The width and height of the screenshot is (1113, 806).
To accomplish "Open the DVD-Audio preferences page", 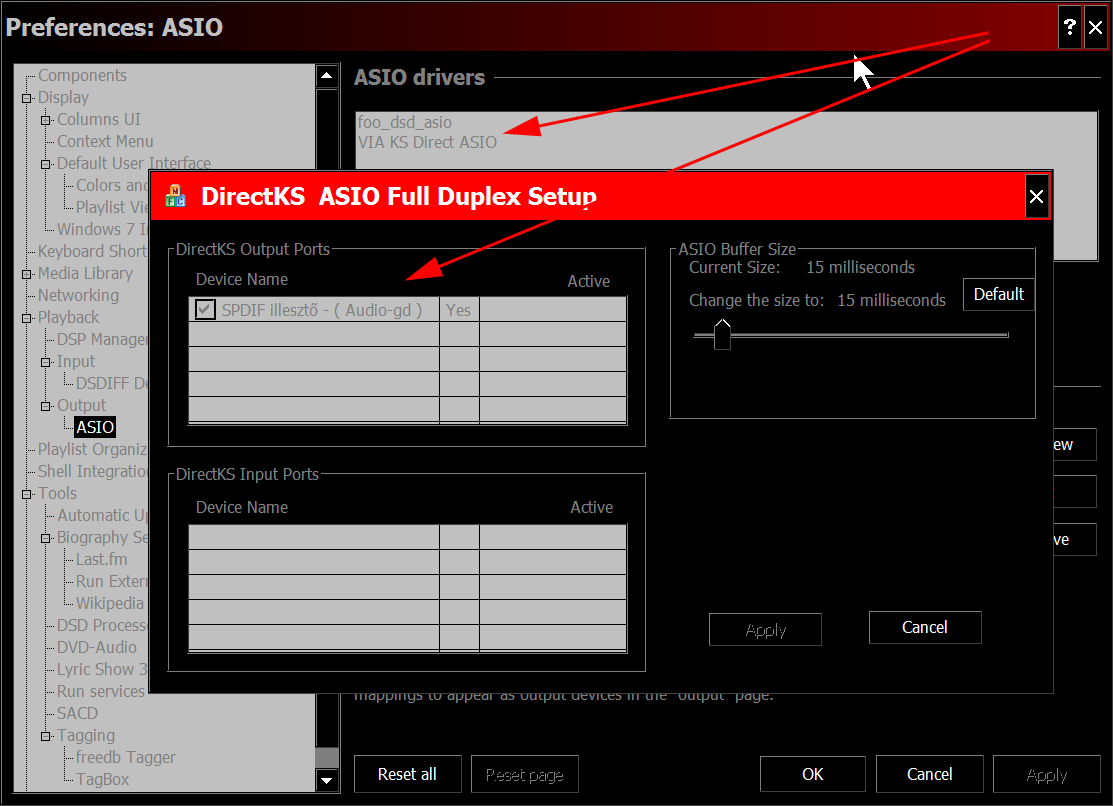I will pyautogui.click(x=97, y=648).
